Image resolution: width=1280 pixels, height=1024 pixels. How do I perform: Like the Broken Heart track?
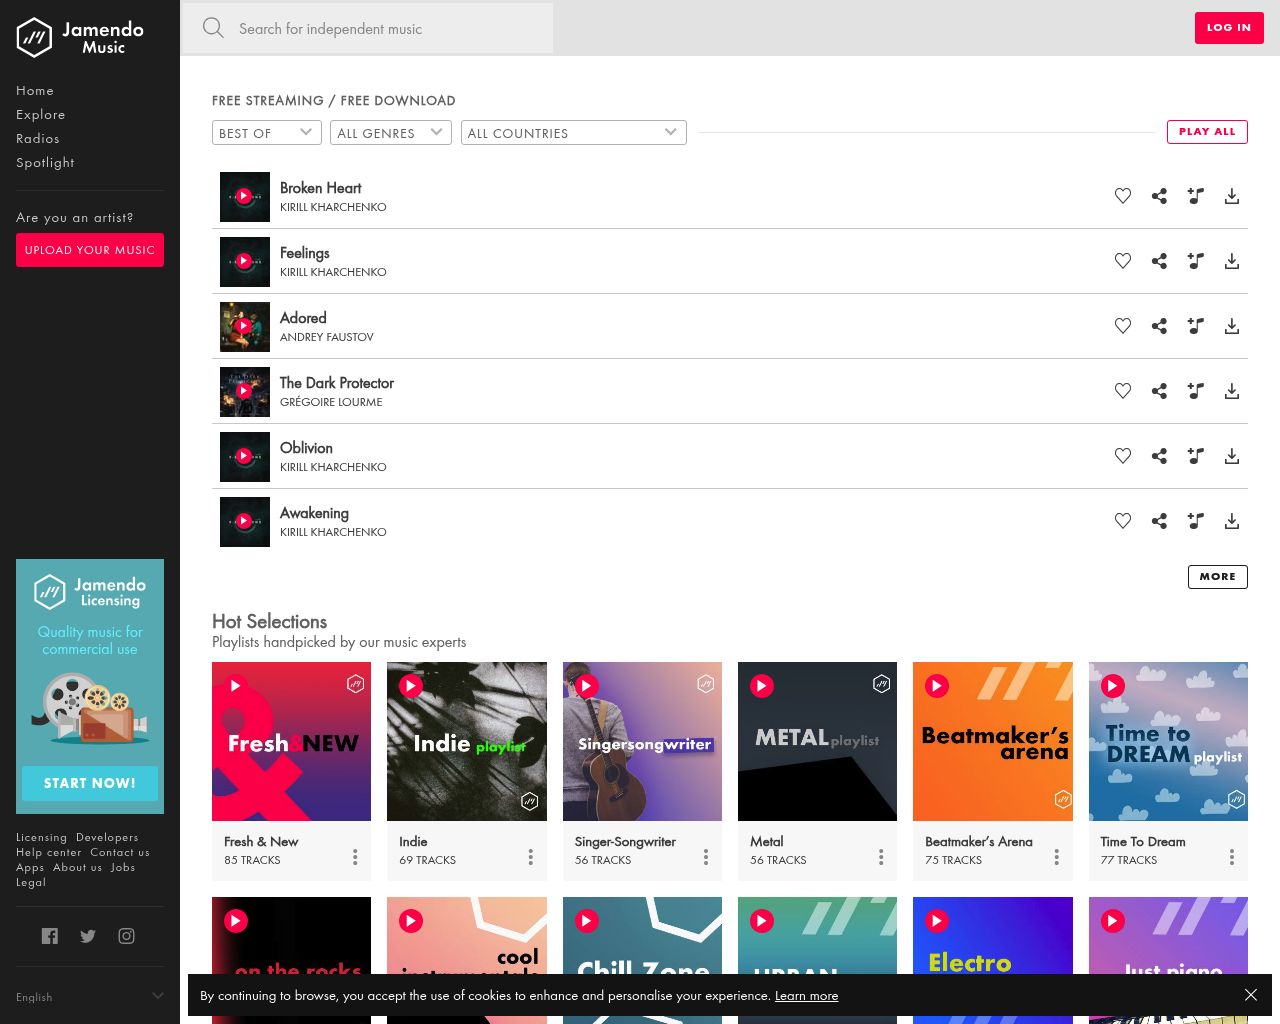pos(1123,196)
